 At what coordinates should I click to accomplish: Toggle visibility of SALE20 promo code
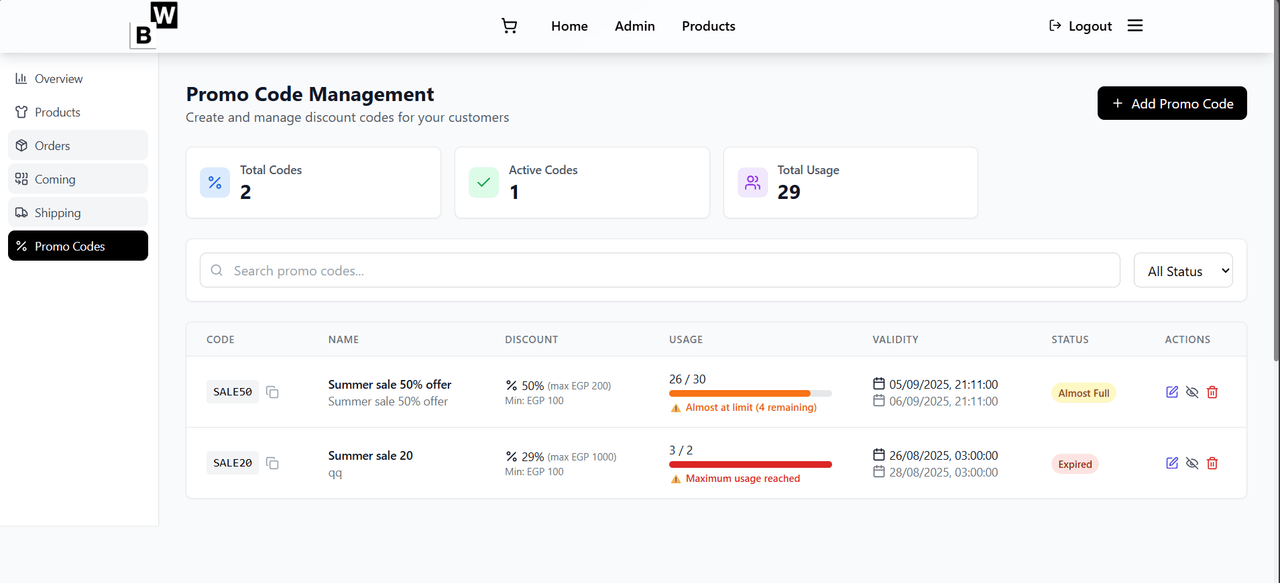point(1192,463)
